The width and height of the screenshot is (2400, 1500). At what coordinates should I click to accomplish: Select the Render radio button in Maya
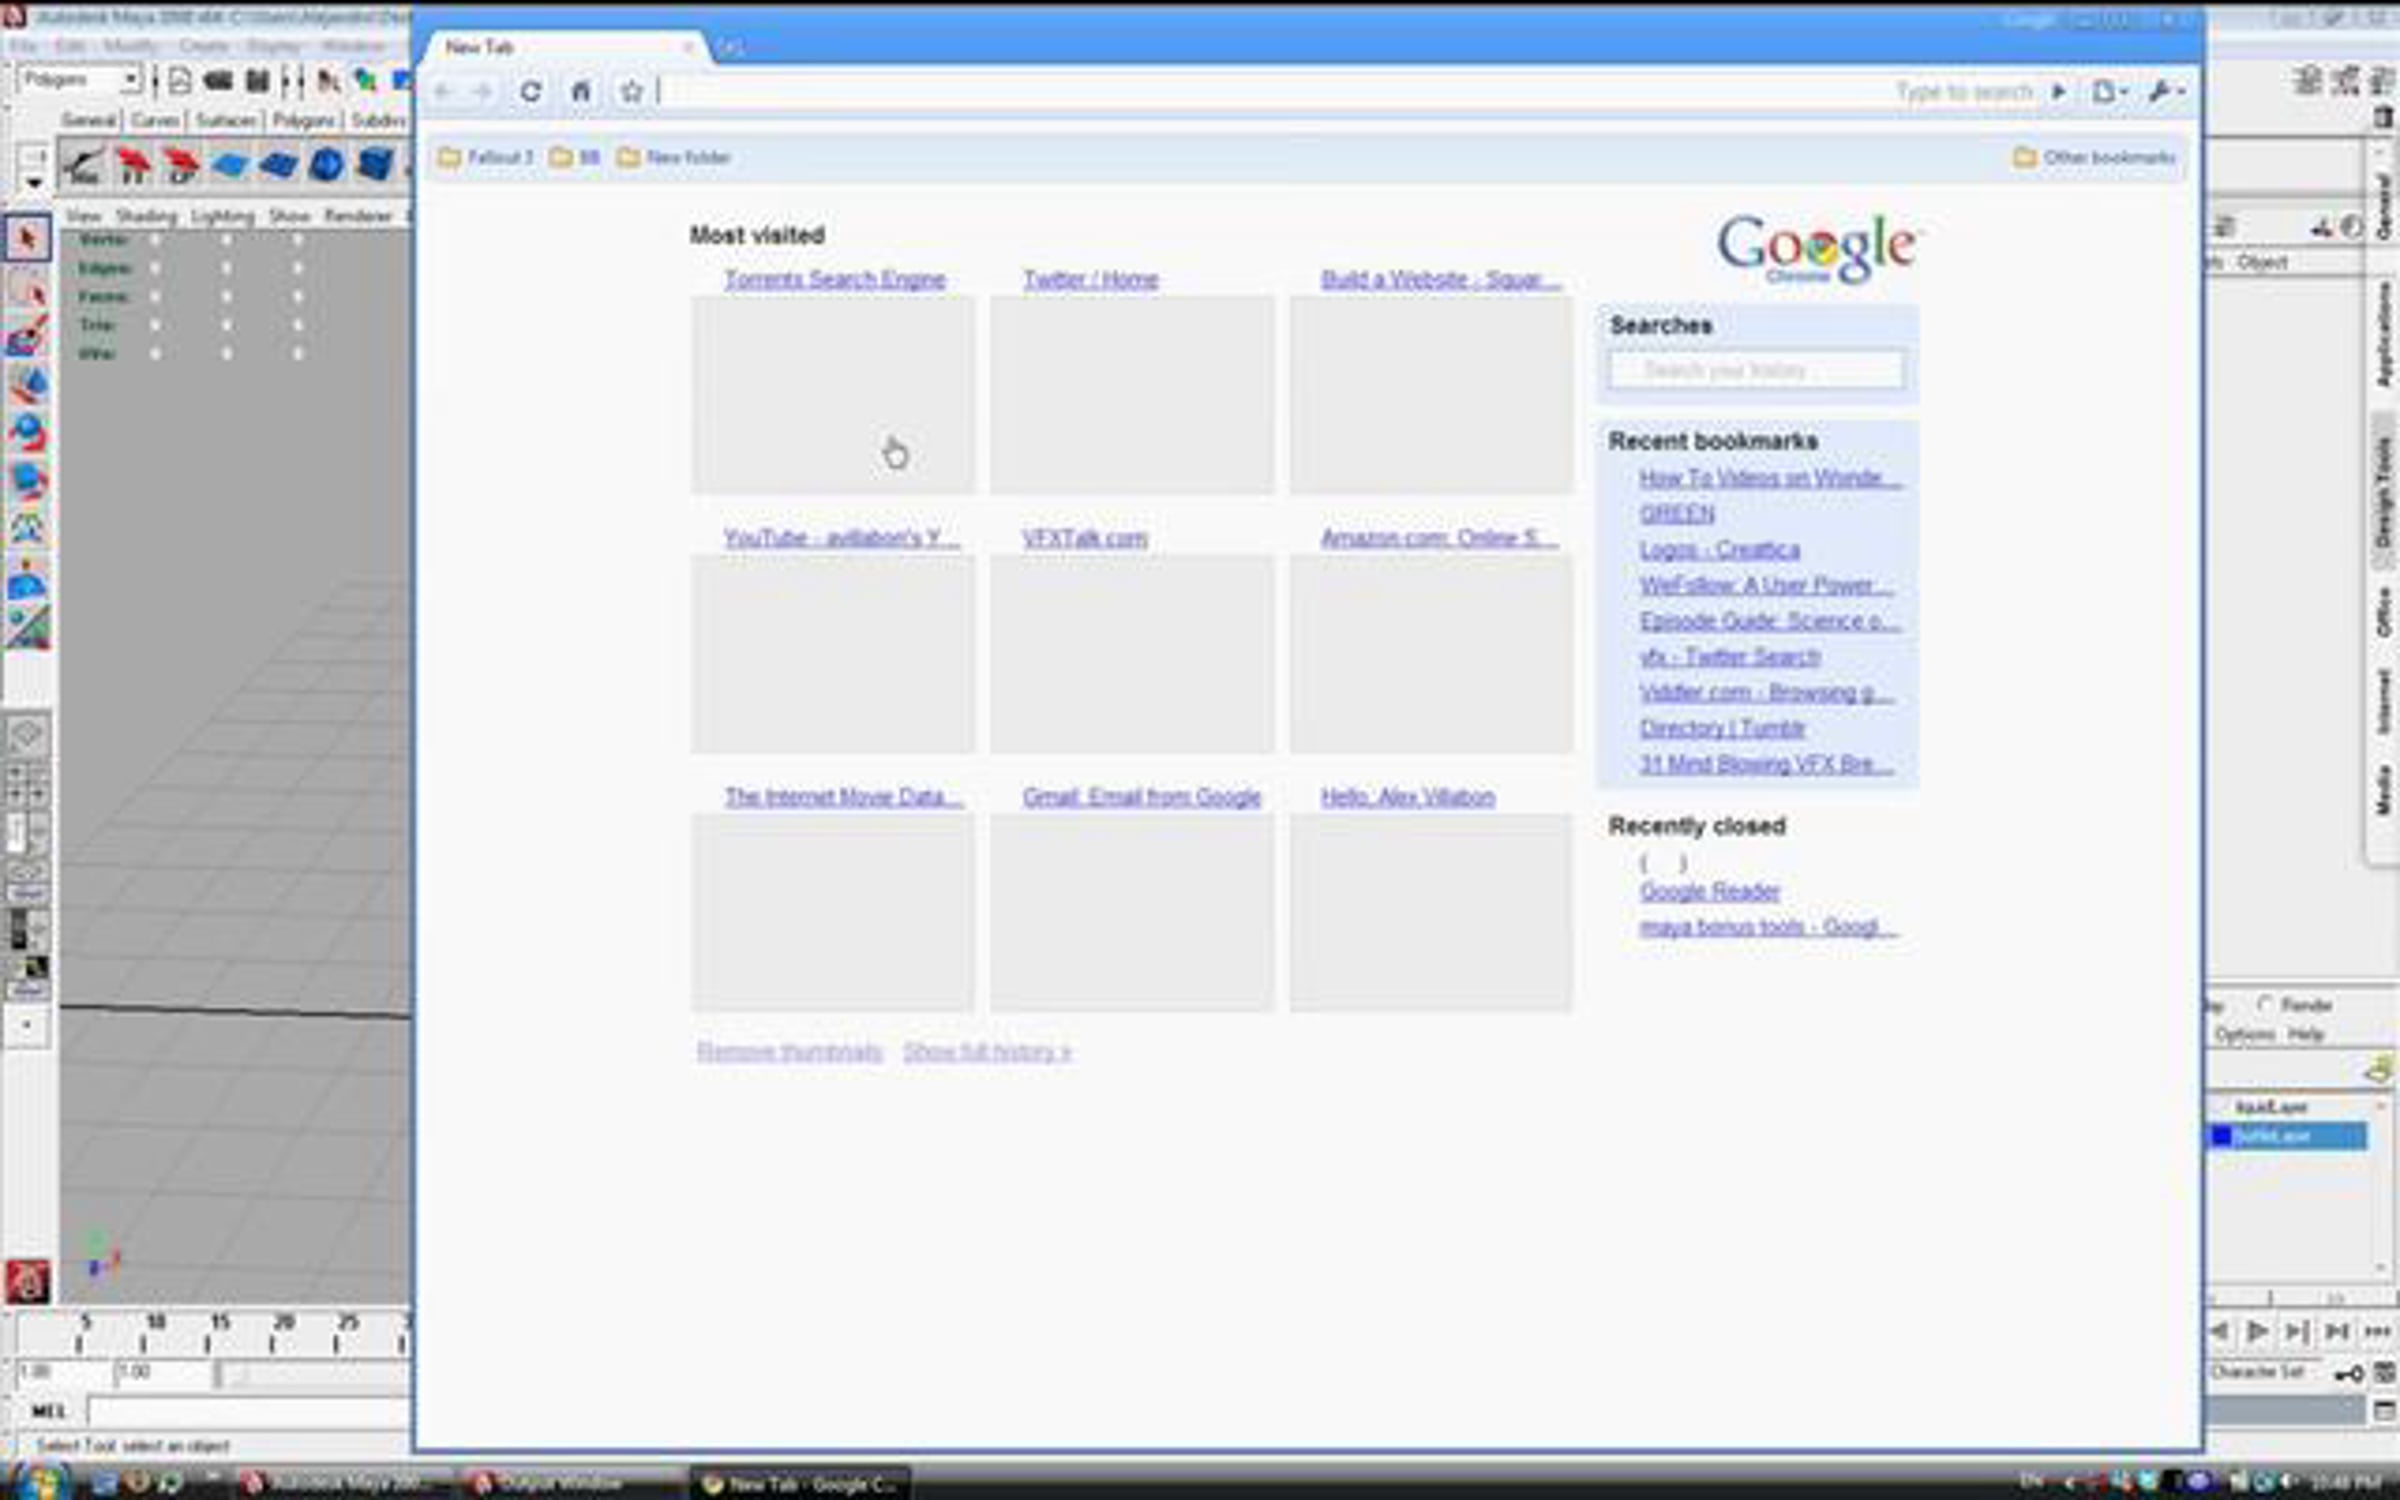click(x=2265, y=1003)
